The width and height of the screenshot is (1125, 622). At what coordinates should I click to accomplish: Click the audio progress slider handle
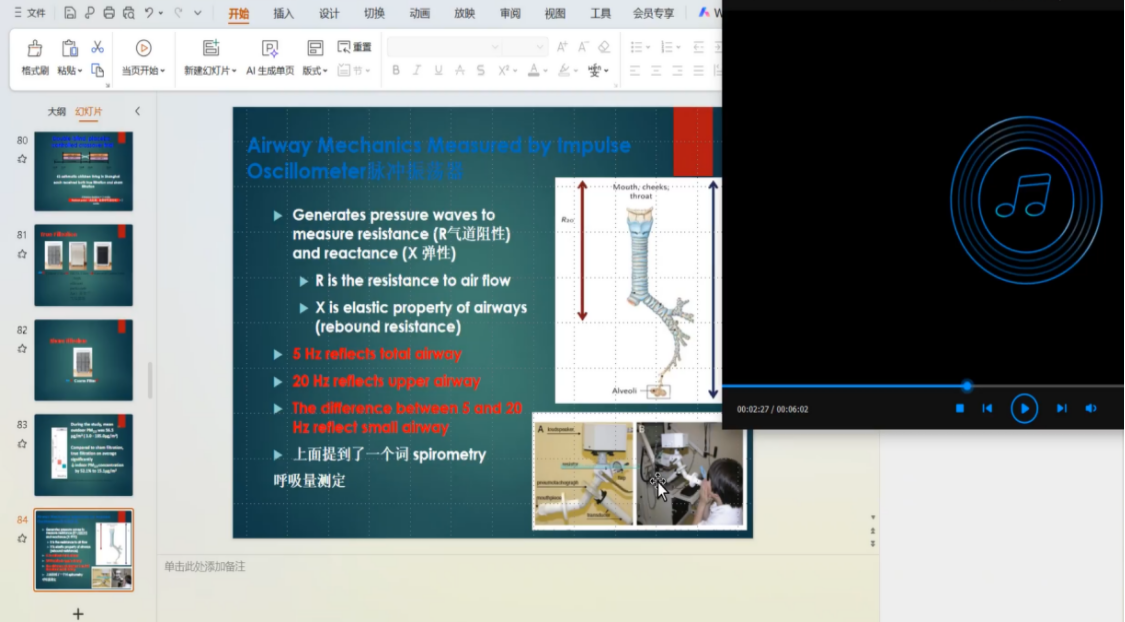(x=967, y=386)
